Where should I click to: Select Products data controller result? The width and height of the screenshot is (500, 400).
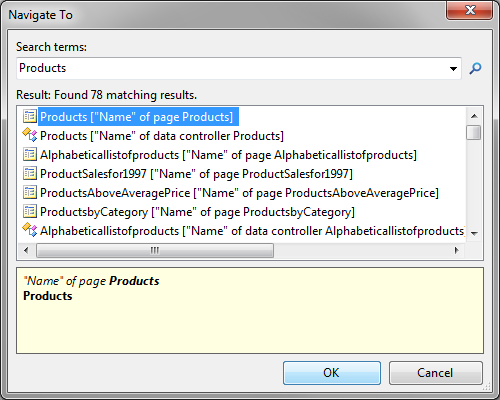pos(162,136)
